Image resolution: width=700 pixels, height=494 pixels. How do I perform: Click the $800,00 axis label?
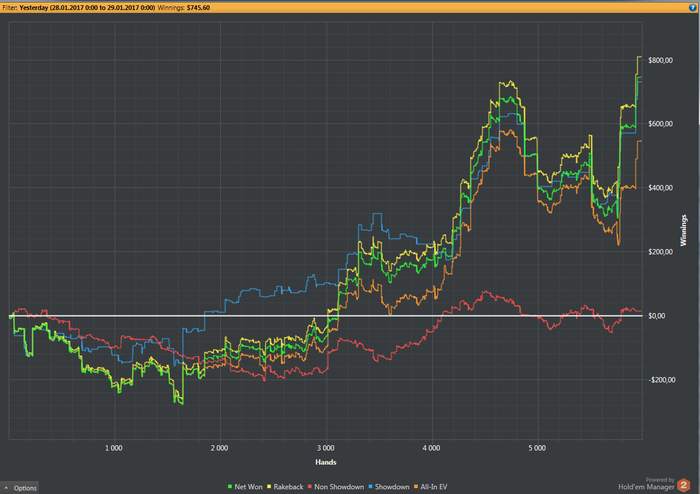[x=660, y=60]
